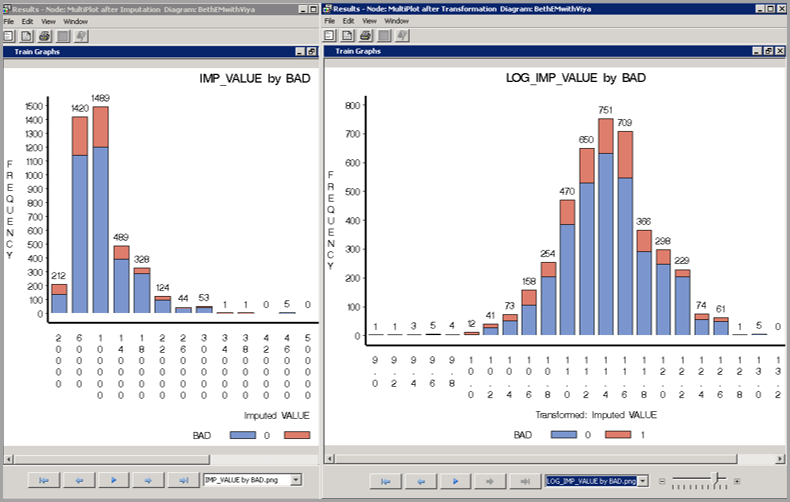The height and width of the screenshot is (502, 790).
Task: Click the zoom-out minus button beside slider
Action: [x=662, y=481]
